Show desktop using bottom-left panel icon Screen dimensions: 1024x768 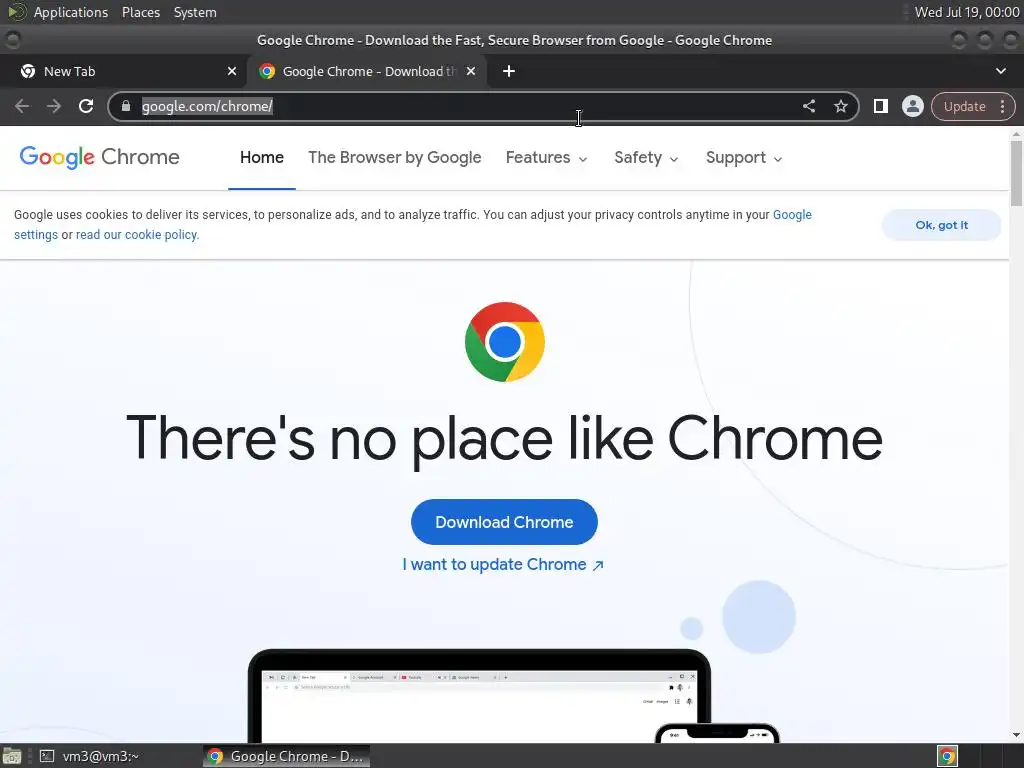click(x=12, y=756)
